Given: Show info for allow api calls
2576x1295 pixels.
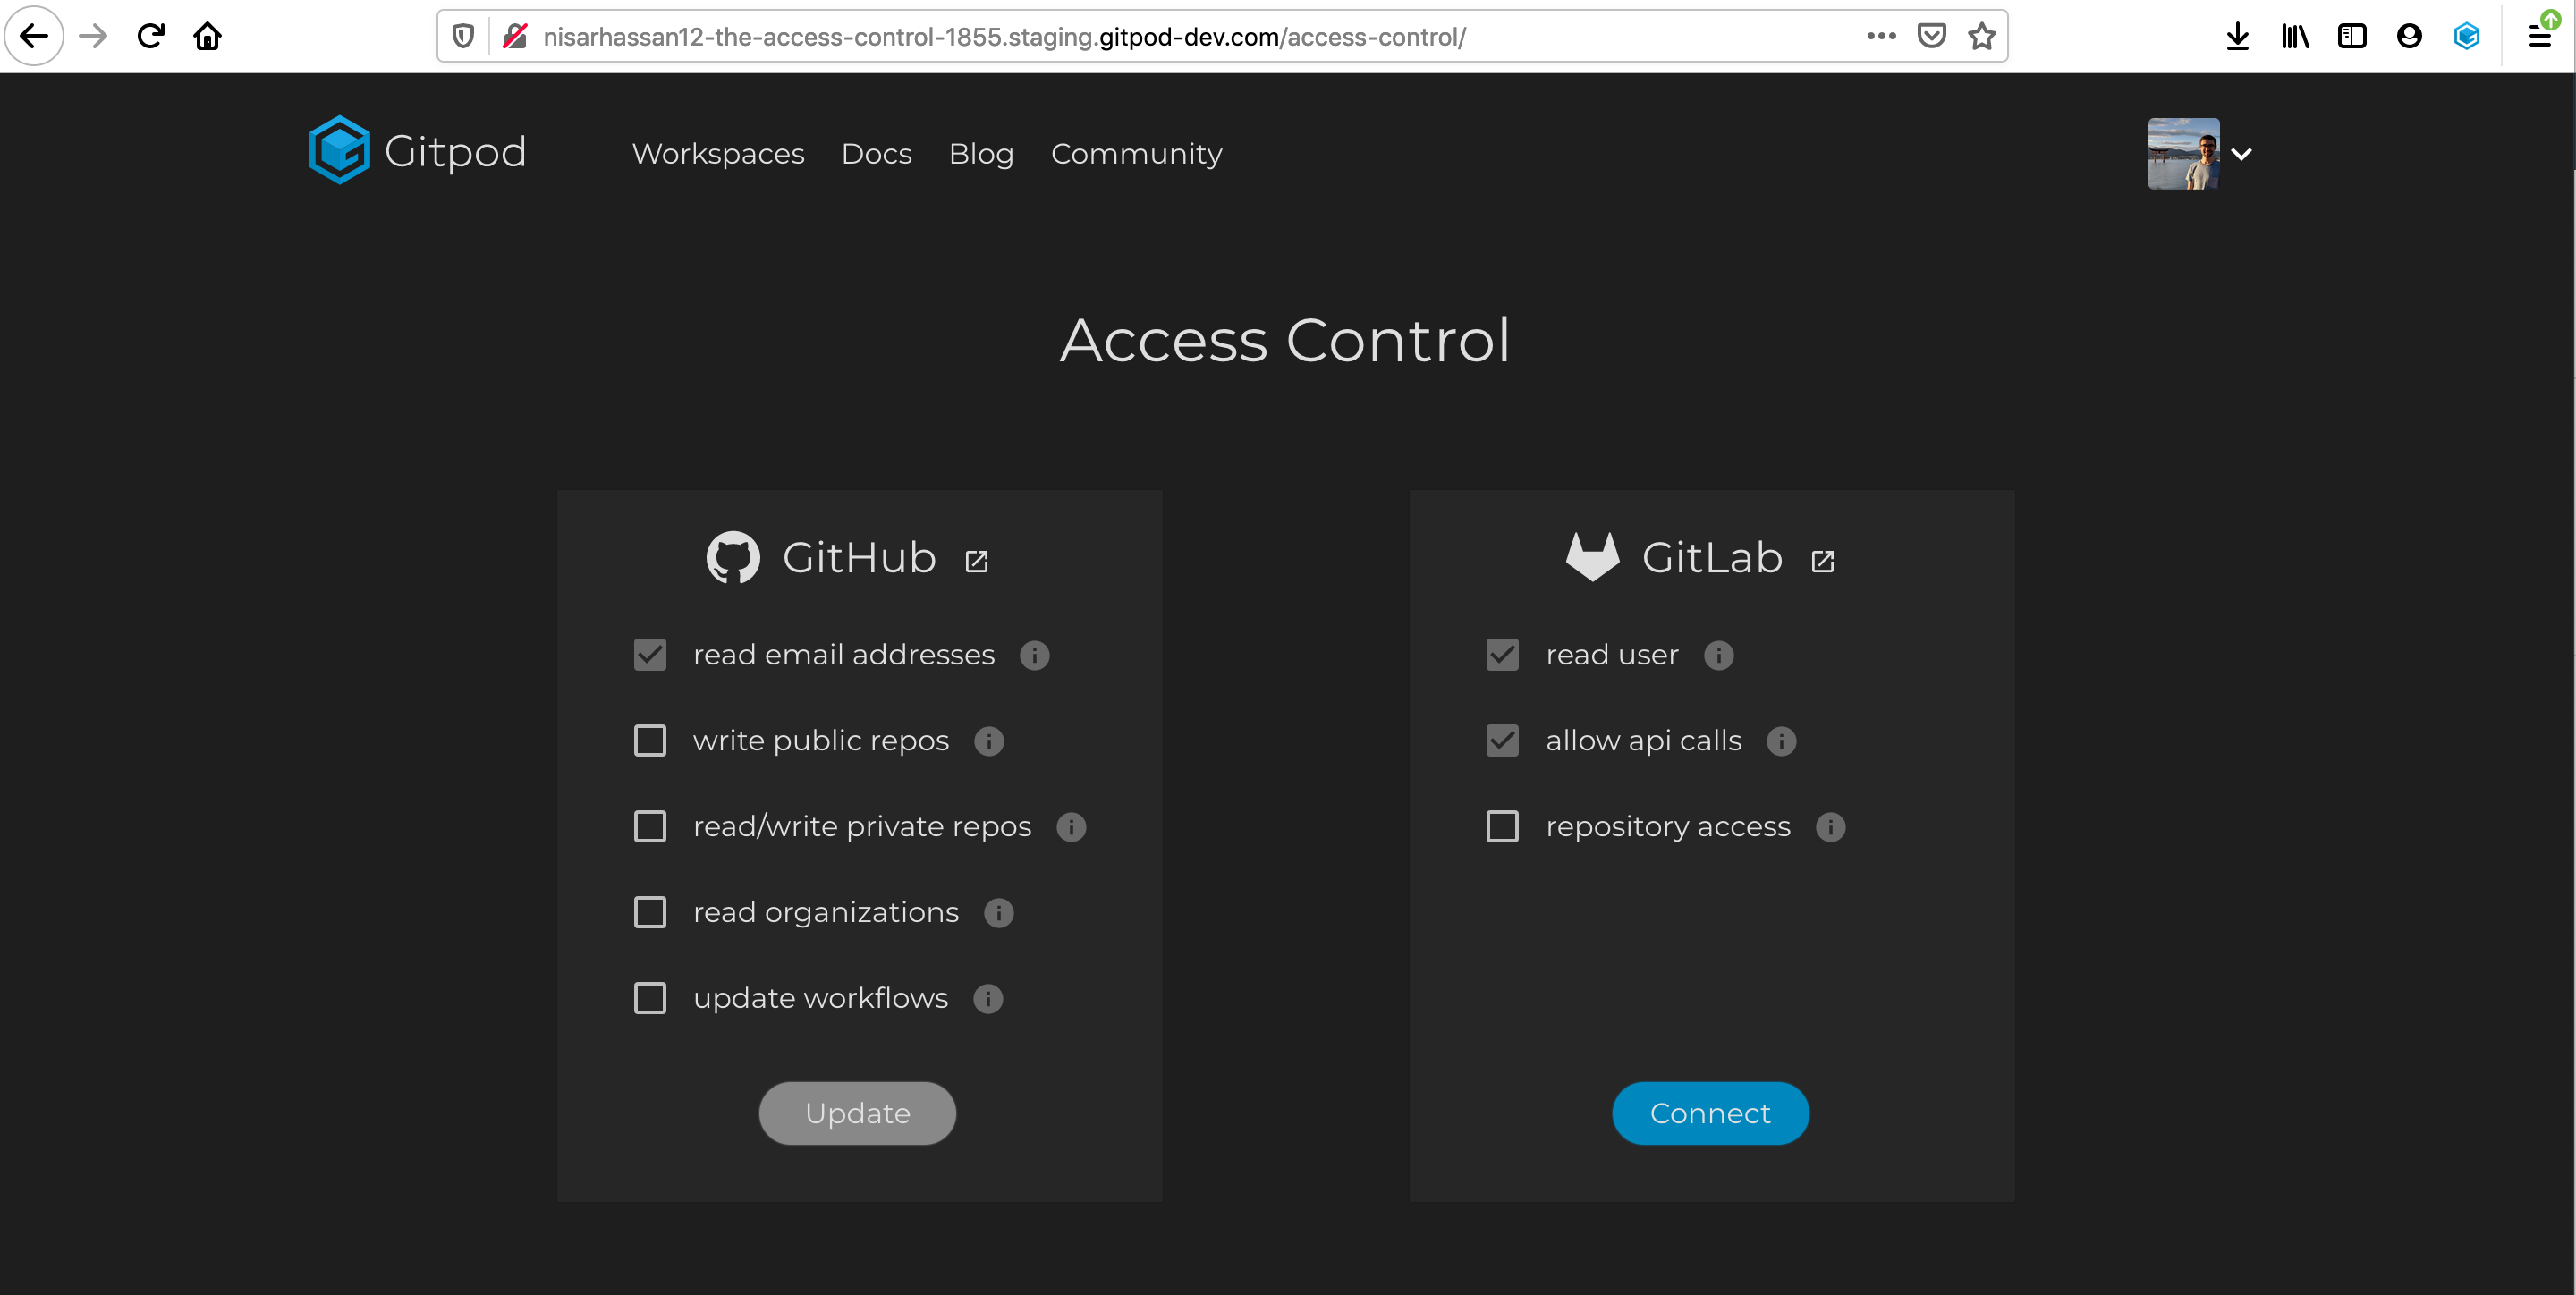Looking at the screenshot, I should (x=1781, y=741).
